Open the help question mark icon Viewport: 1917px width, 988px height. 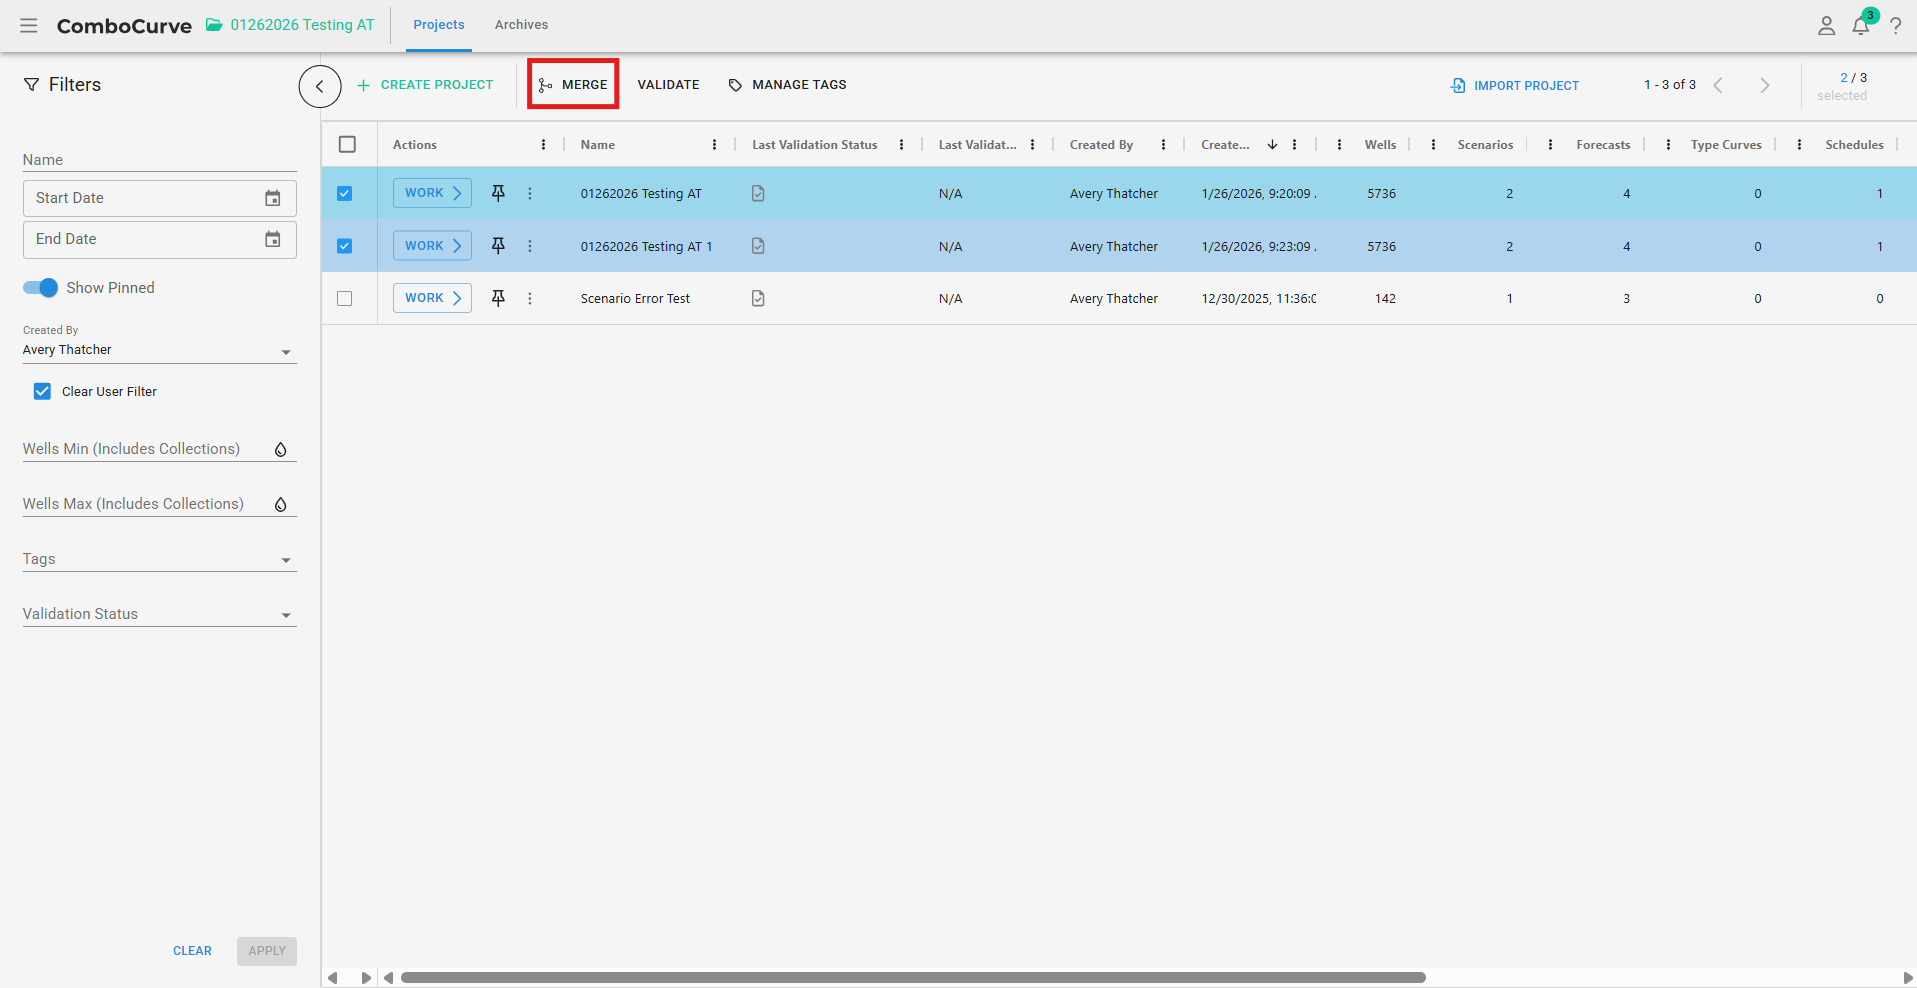click(x=1895, y=26)
